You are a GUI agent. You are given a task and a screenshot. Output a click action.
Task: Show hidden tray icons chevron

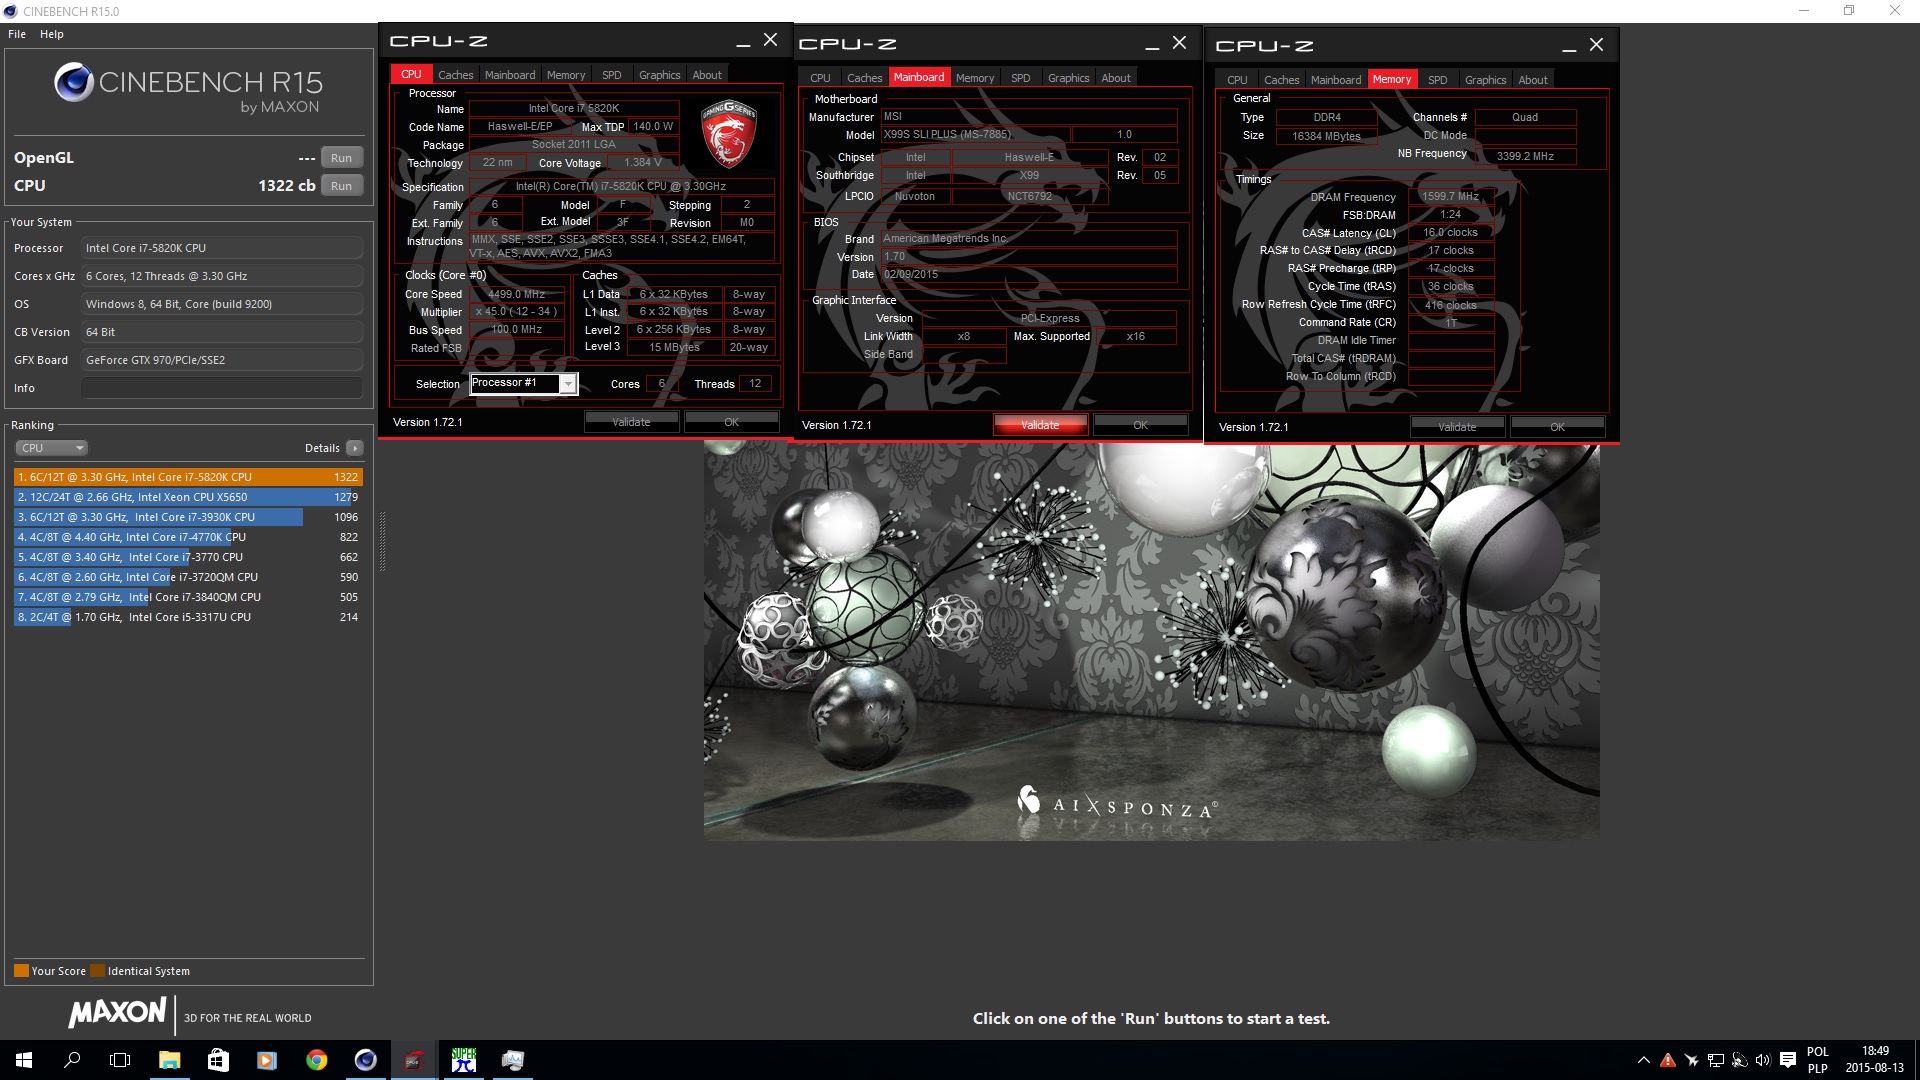coord(1643,1060)
